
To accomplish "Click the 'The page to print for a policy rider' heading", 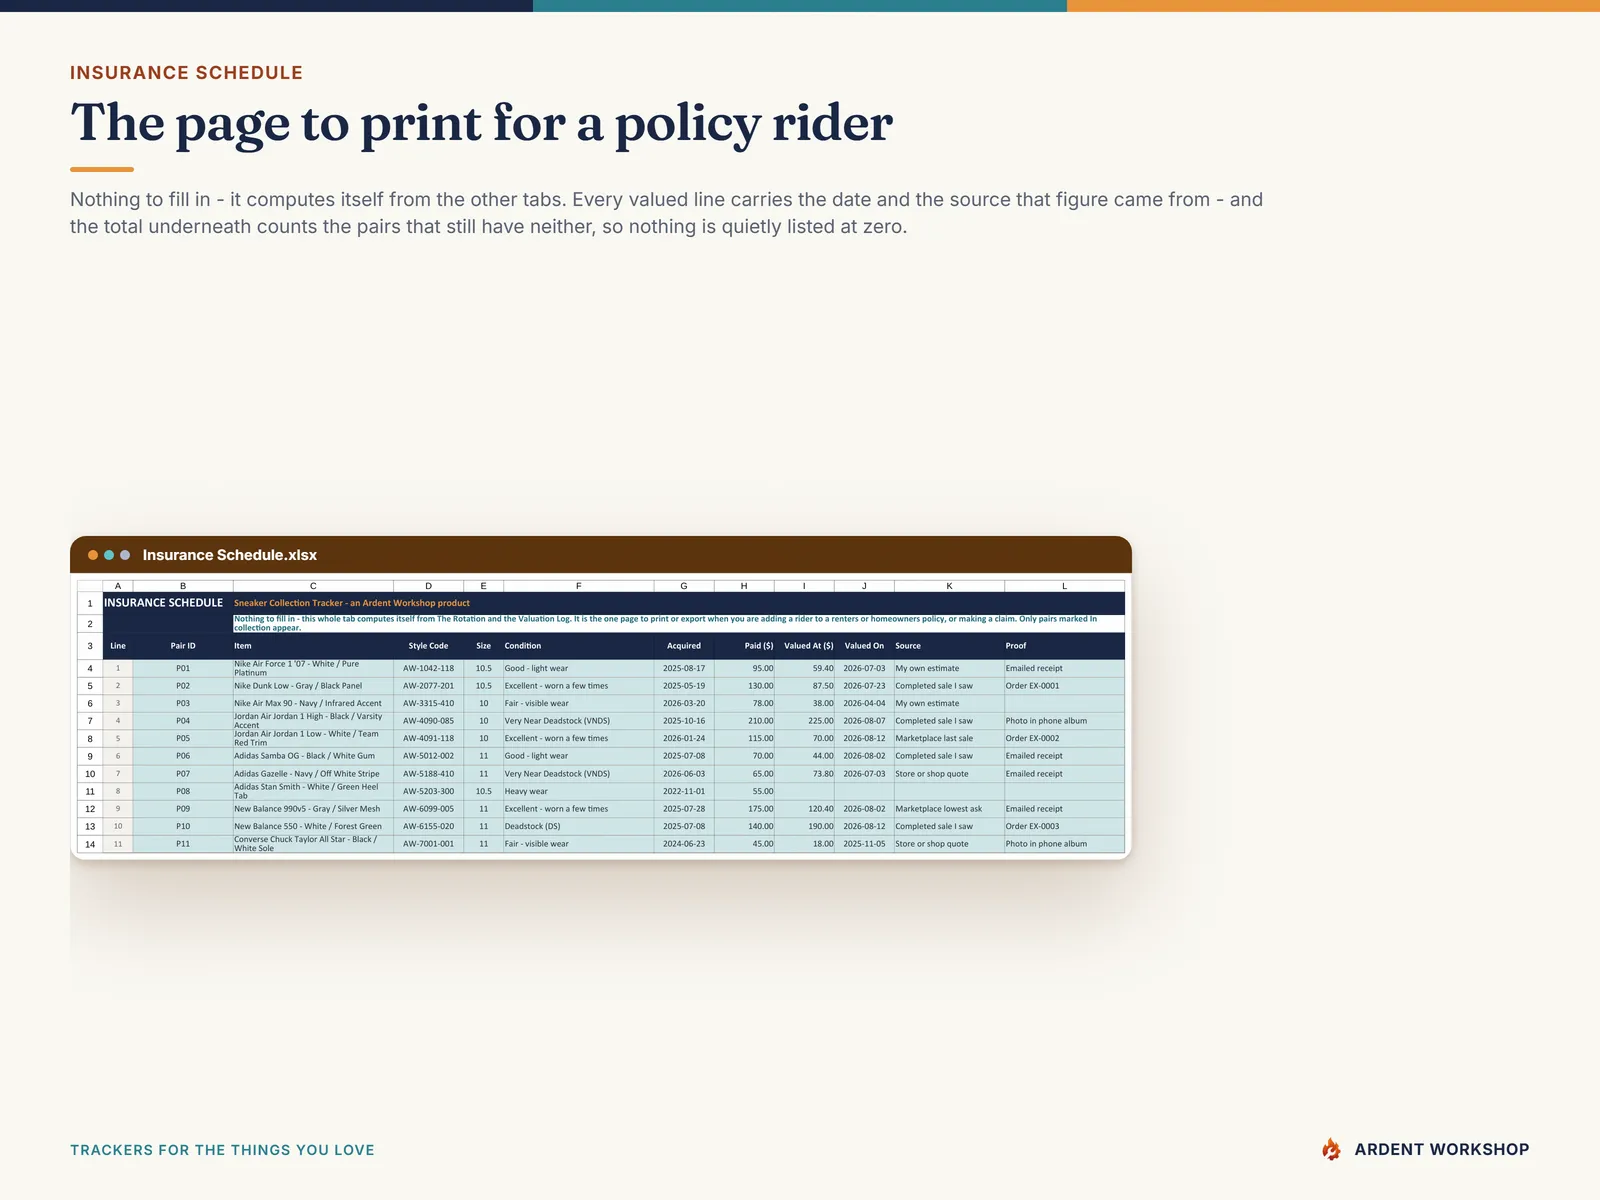I will (x=481, y=124).
